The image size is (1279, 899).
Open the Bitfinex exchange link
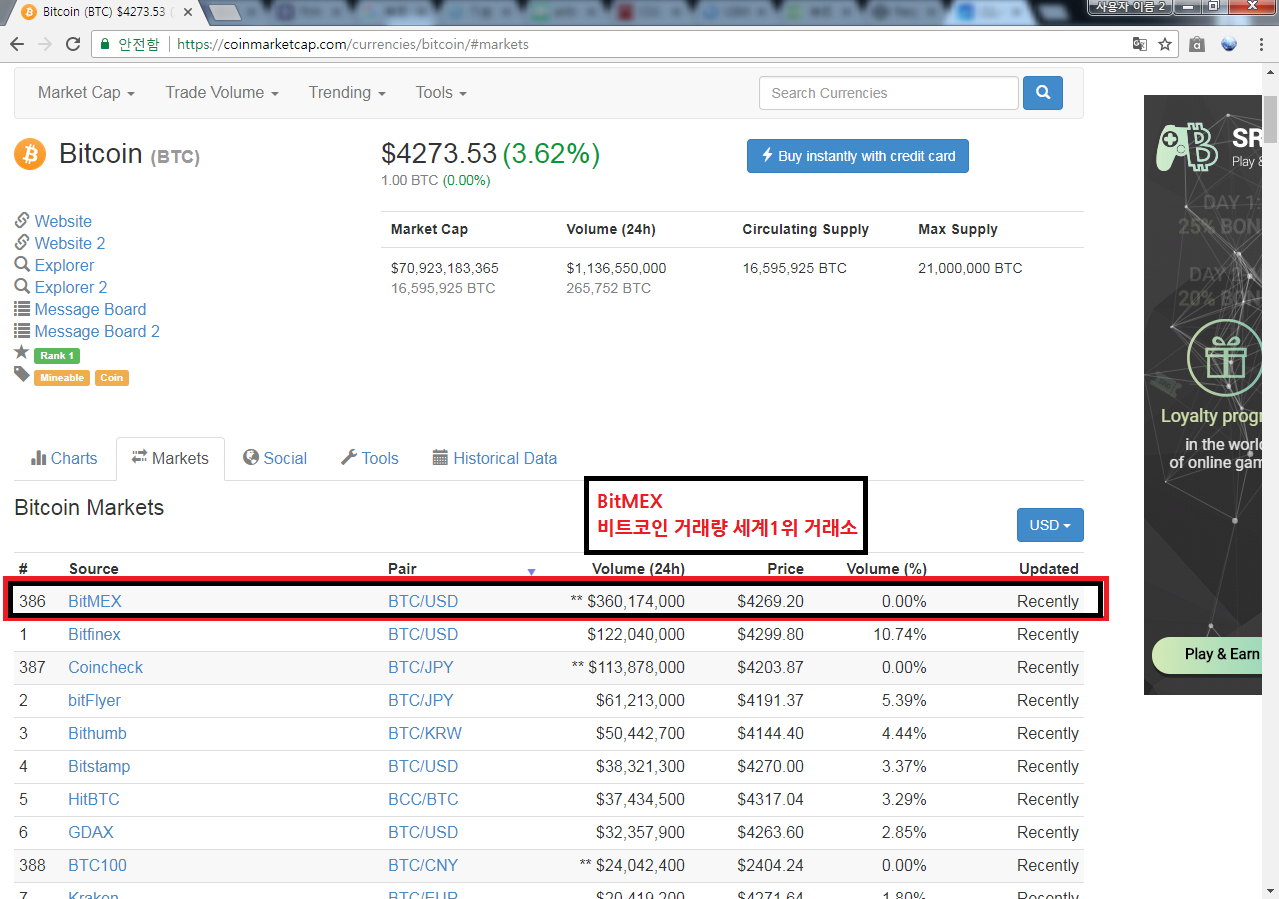click(x=94, y=634)
